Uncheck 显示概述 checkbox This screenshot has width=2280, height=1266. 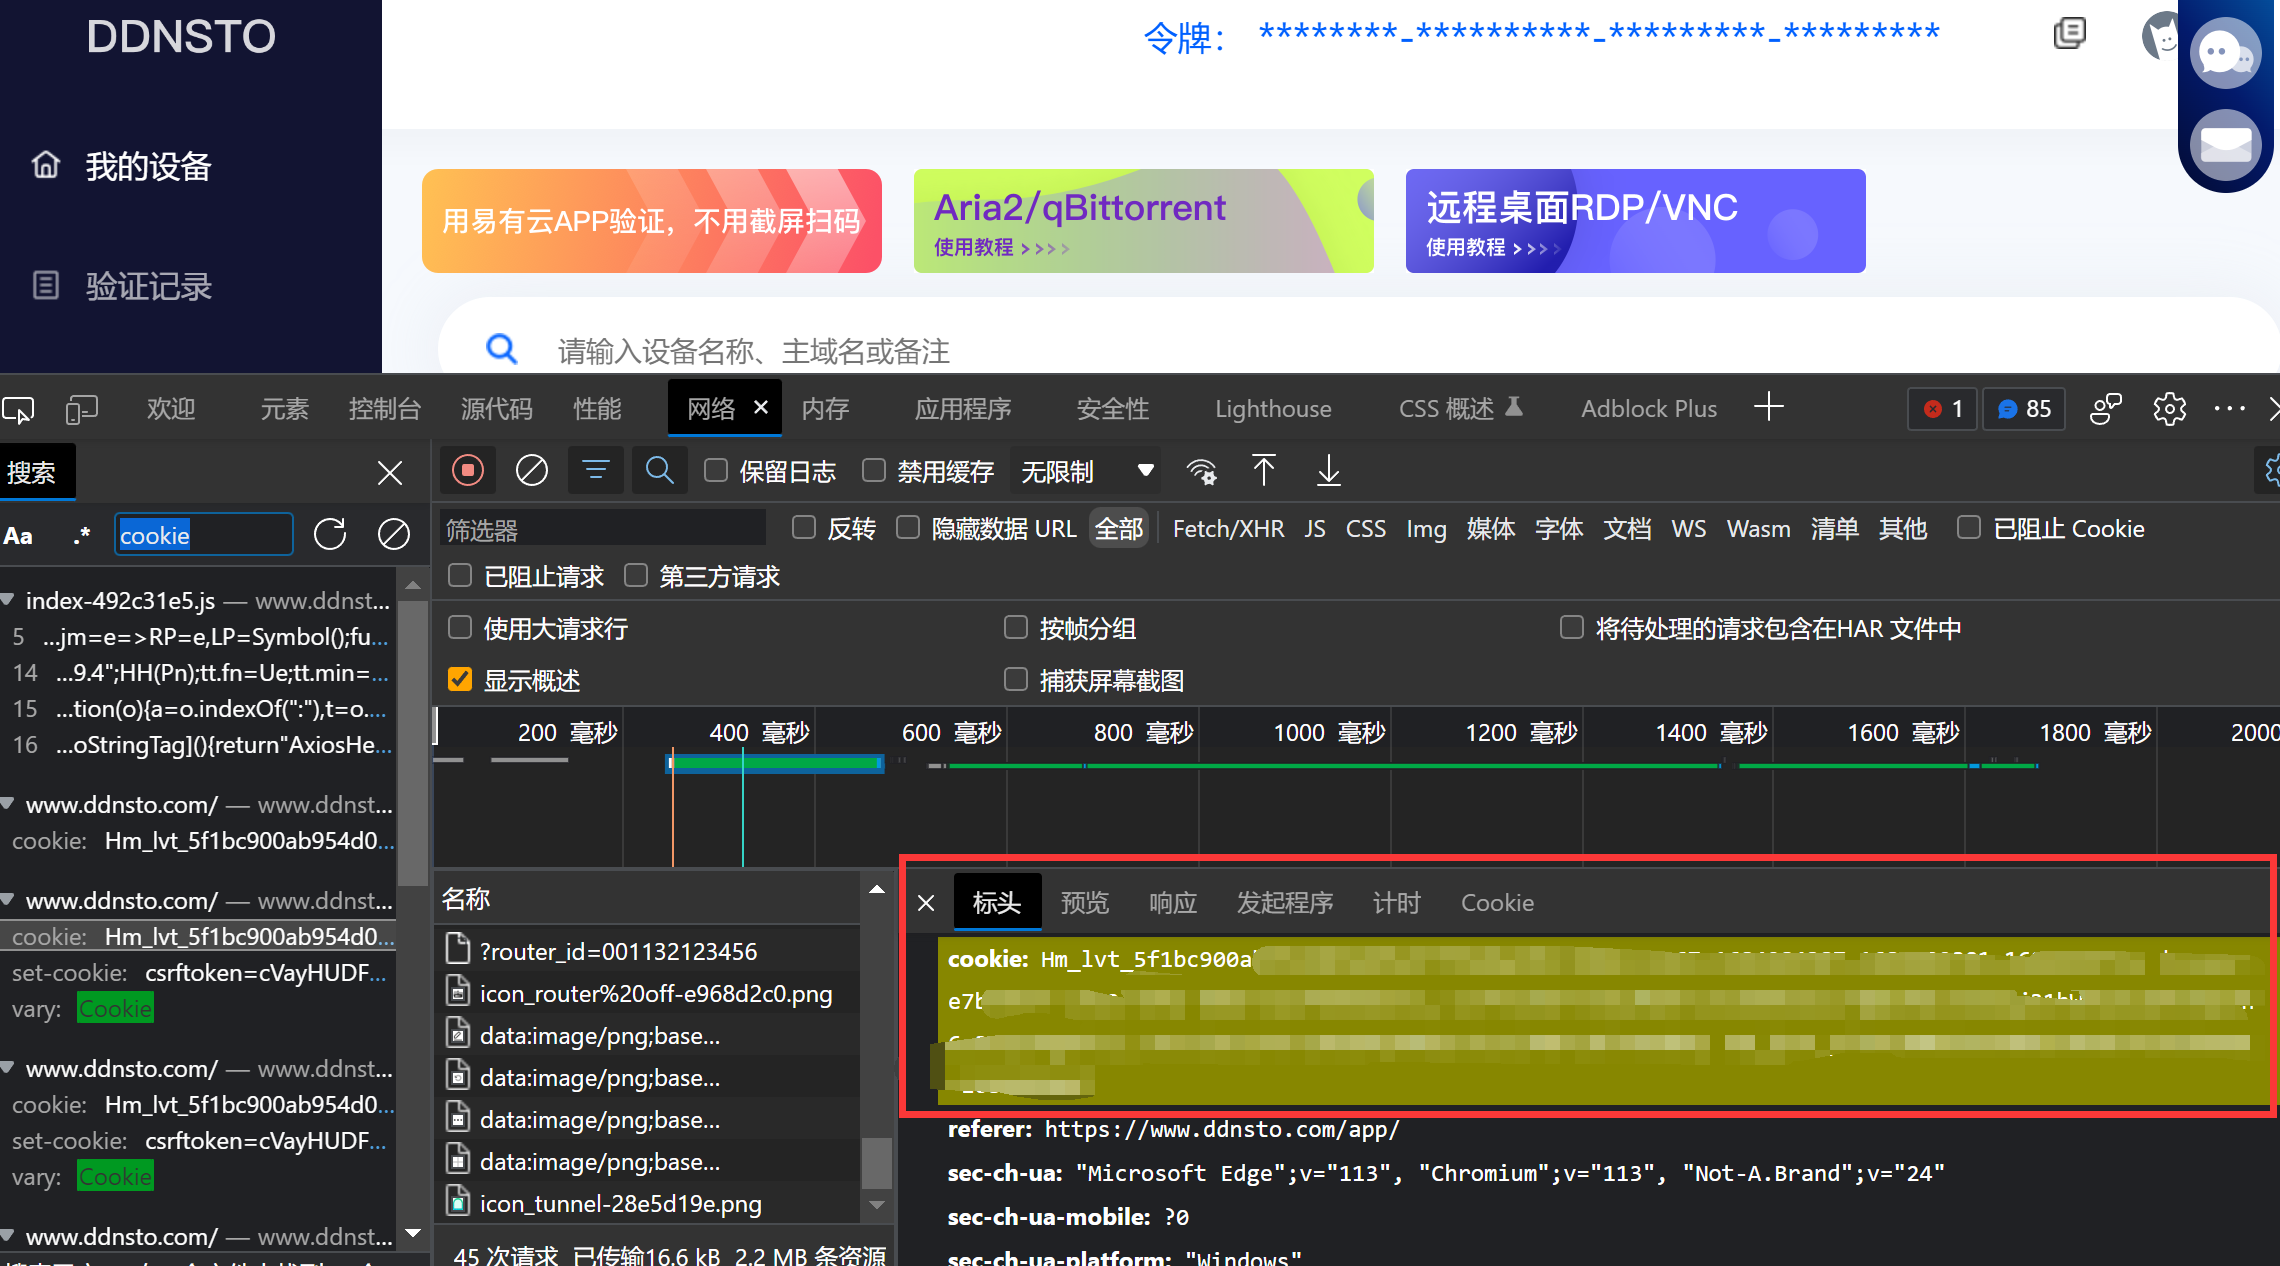click(x=460, y=679)
